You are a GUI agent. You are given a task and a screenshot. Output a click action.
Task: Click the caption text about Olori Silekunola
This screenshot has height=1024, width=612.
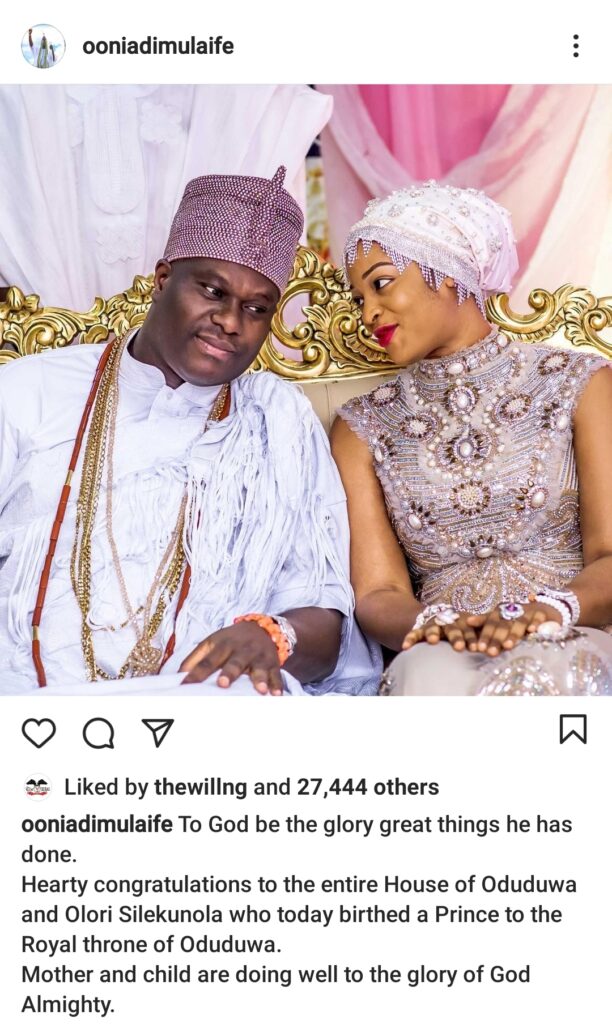click(298, 914)
